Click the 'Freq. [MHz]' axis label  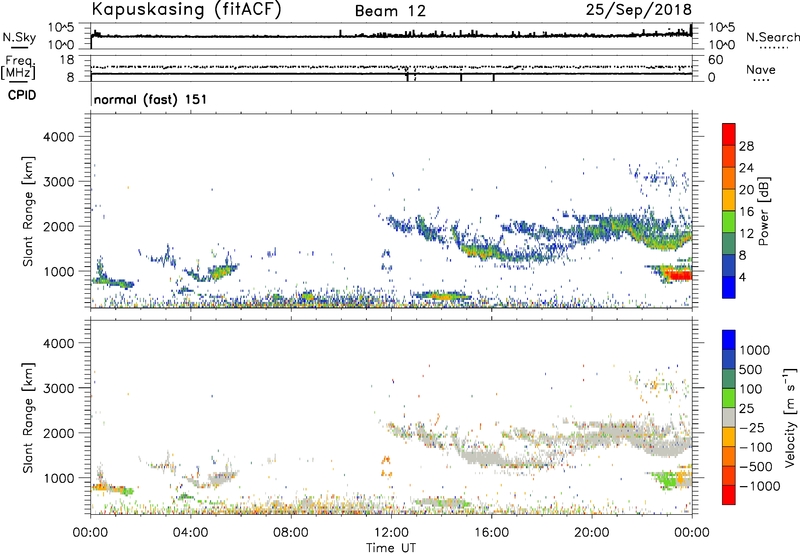[18, 68]
